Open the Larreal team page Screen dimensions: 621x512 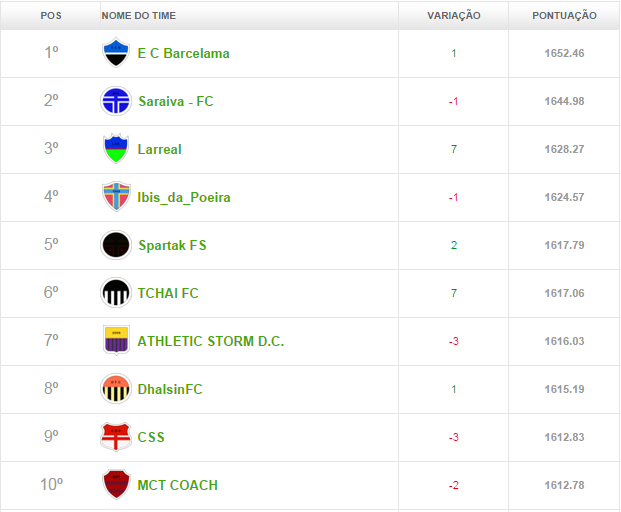pos(160,149)
